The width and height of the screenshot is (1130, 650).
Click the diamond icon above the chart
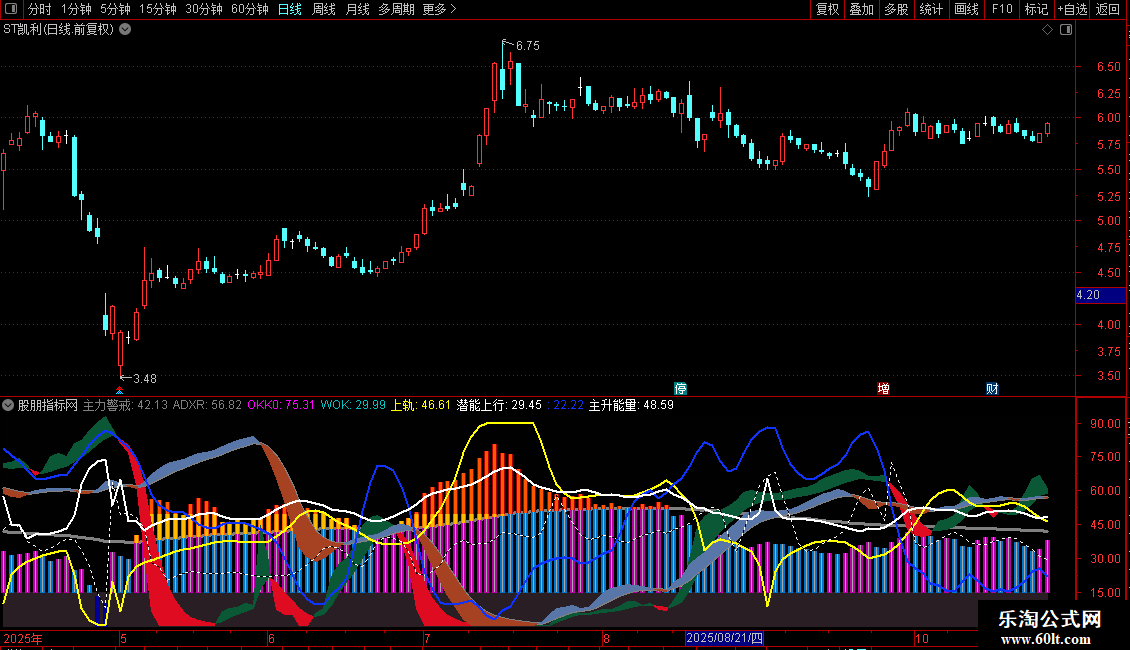click(x=1048, y=30)
